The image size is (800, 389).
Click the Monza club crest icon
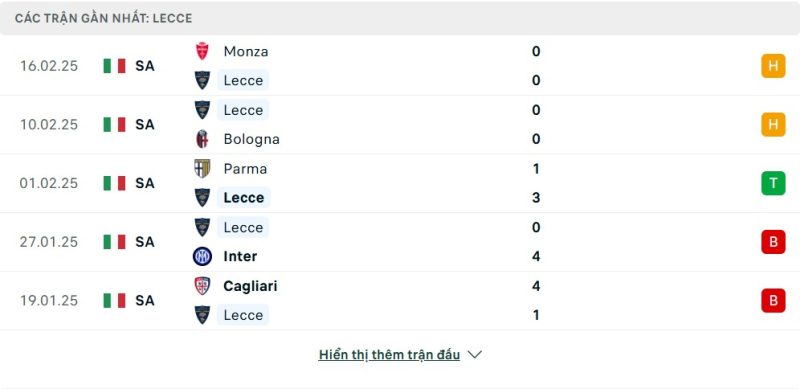coord(202,51)
